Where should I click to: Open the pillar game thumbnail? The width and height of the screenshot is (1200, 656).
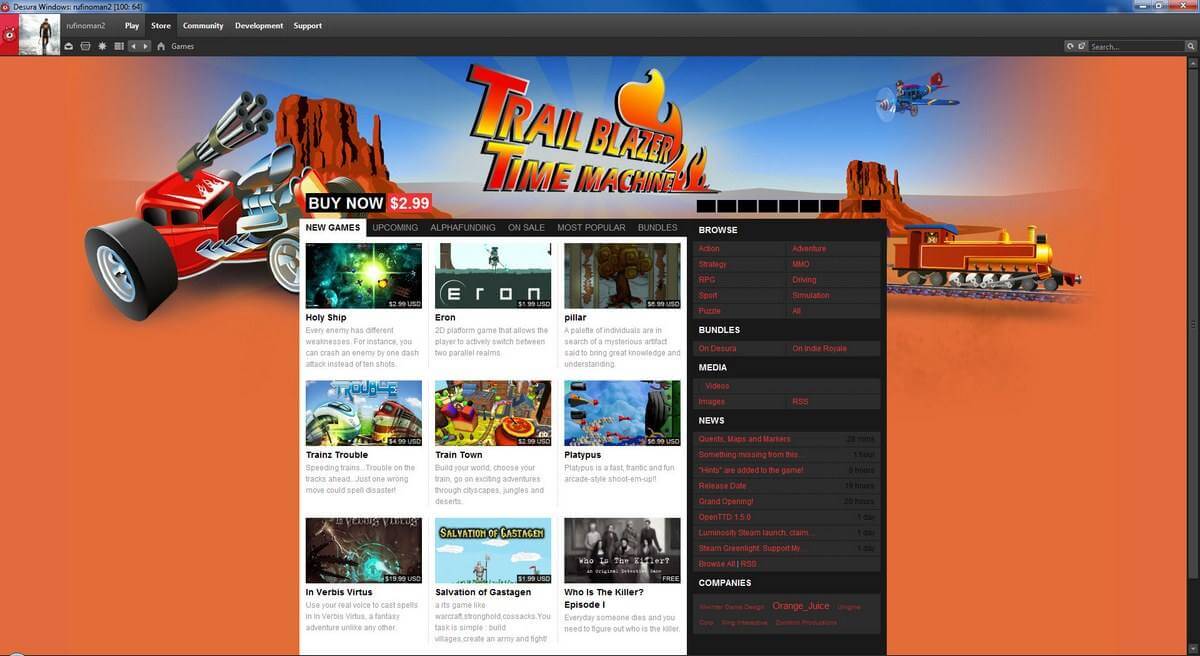tap(622, 275)
